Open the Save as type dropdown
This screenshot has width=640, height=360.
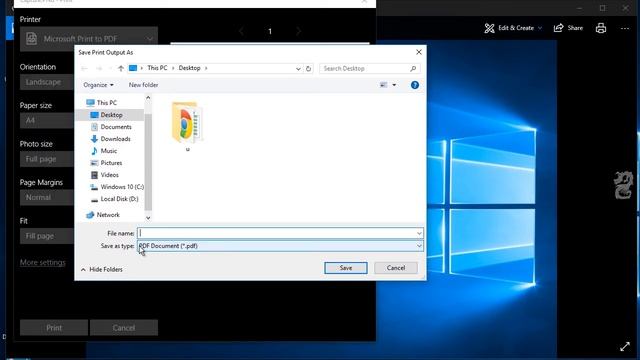[280, 246]
